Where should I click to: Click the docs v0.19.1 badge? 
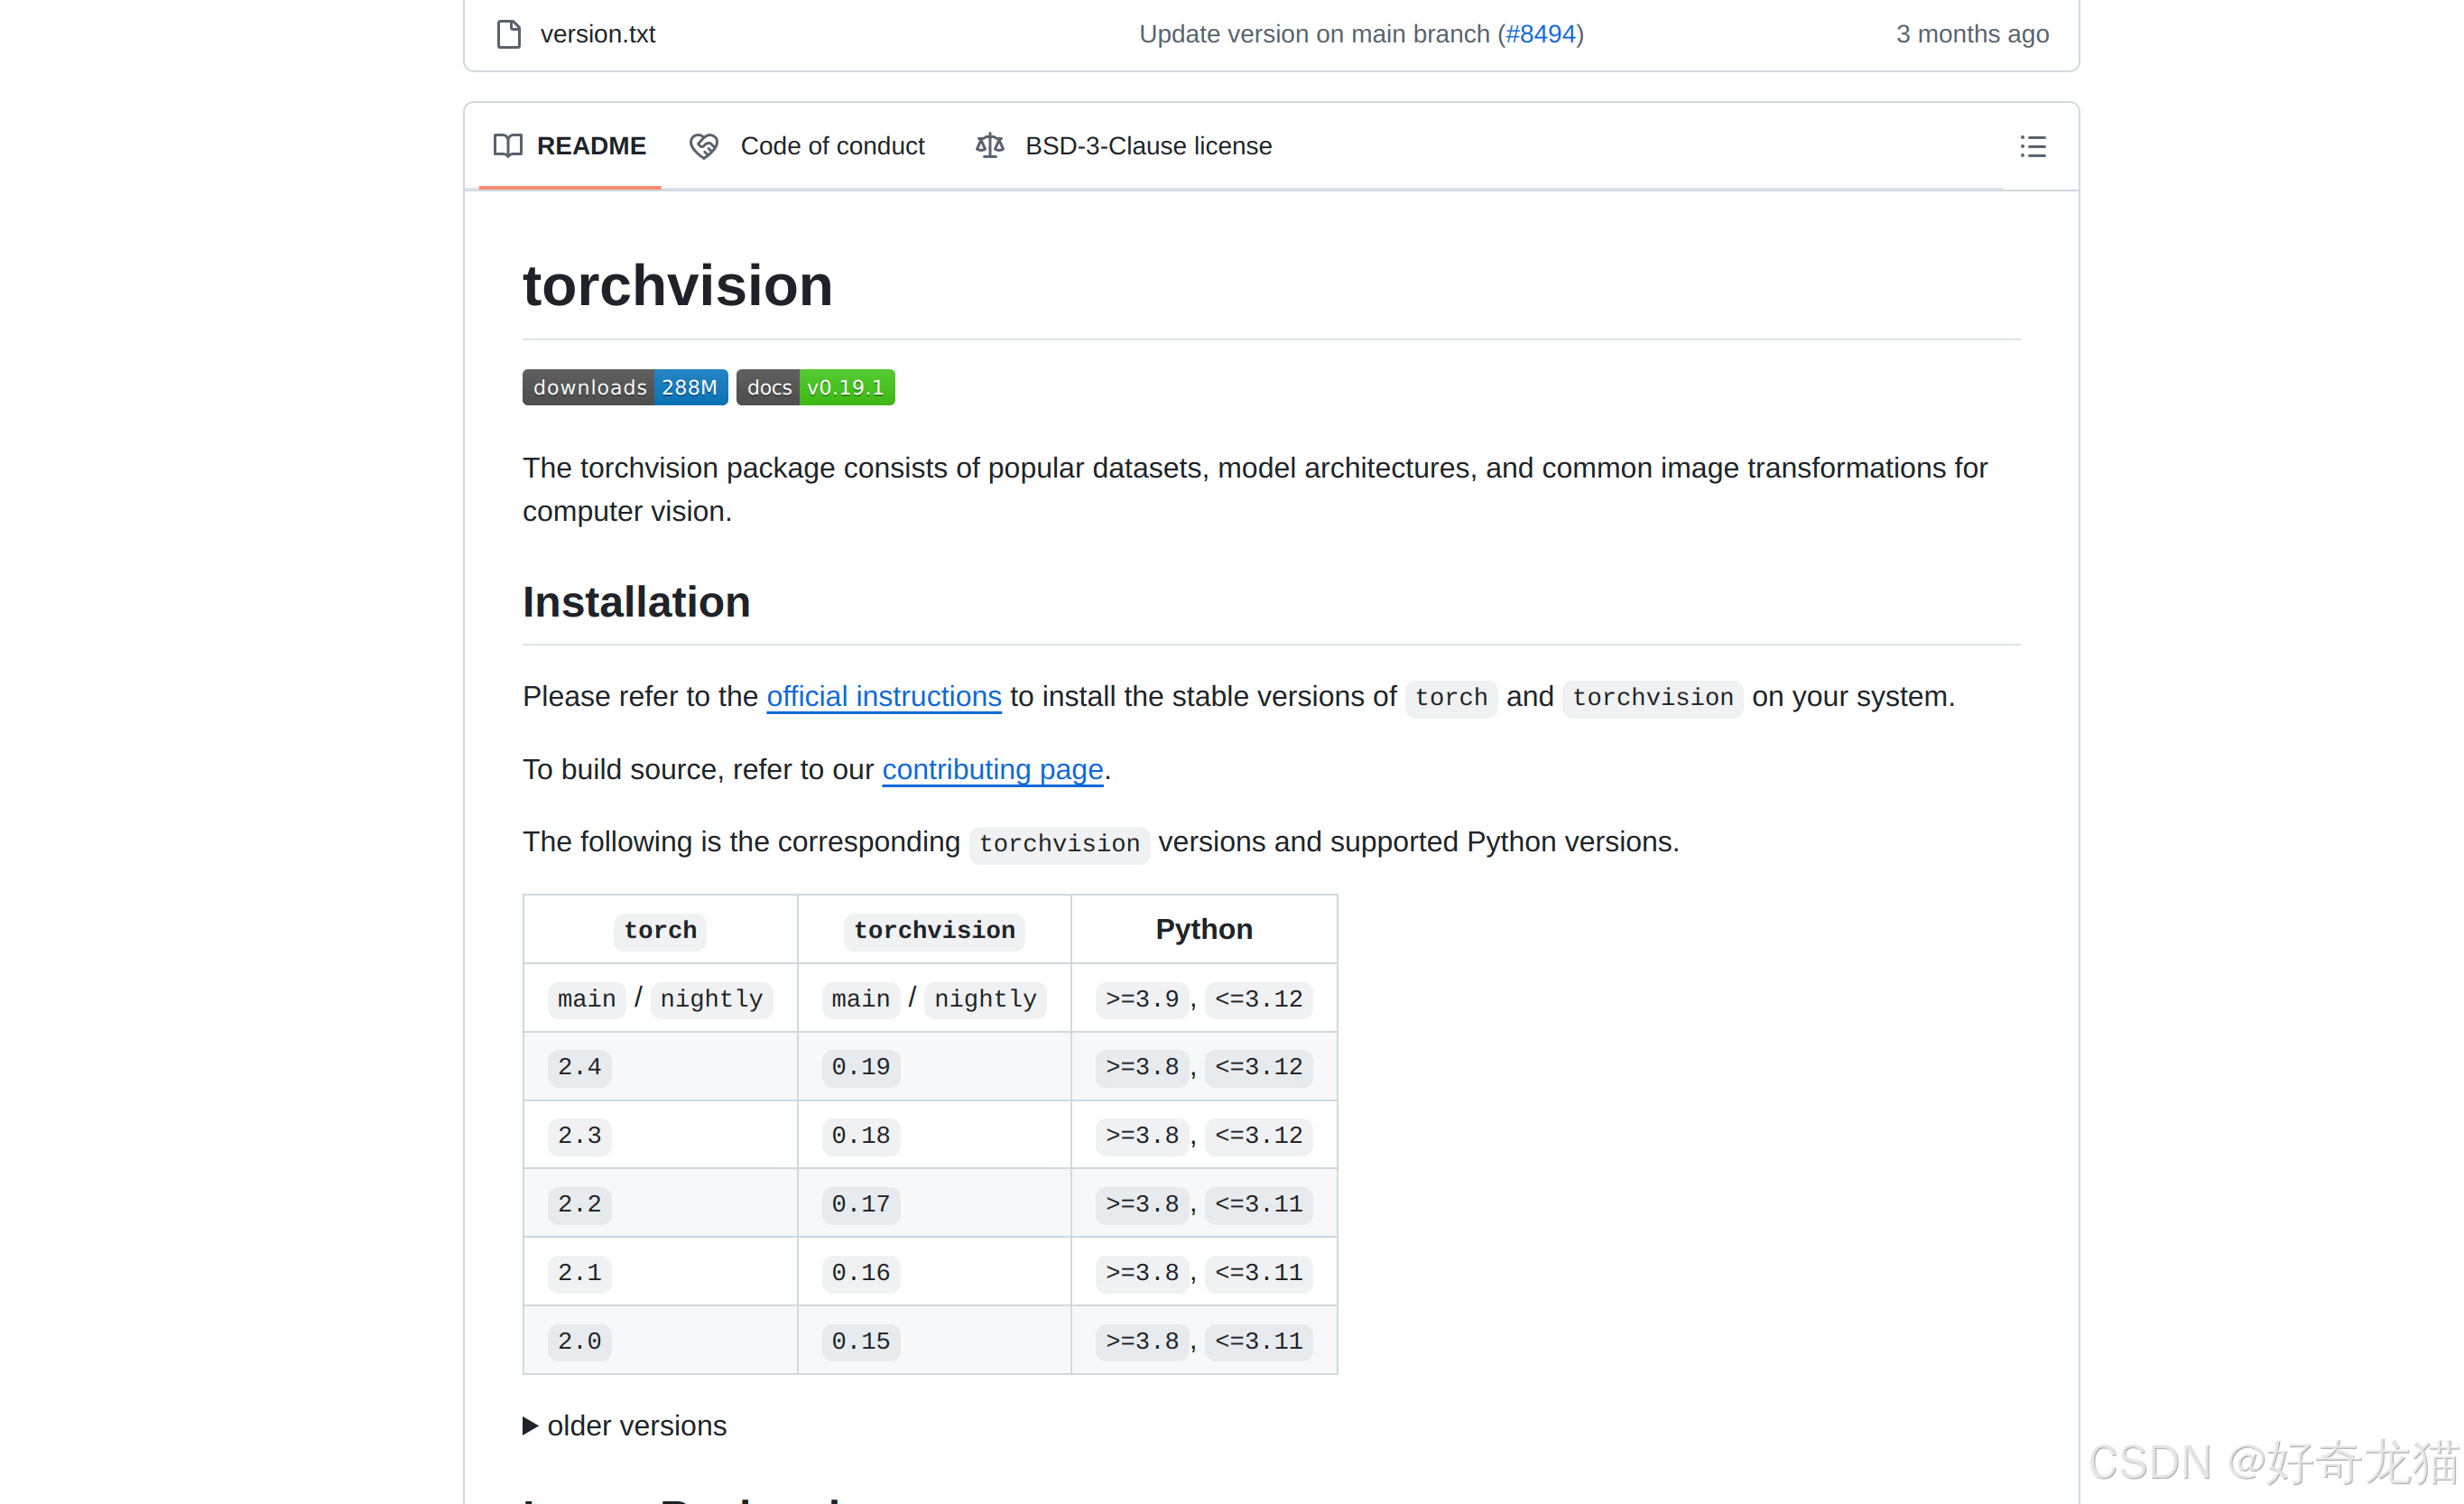coord(816,387)
